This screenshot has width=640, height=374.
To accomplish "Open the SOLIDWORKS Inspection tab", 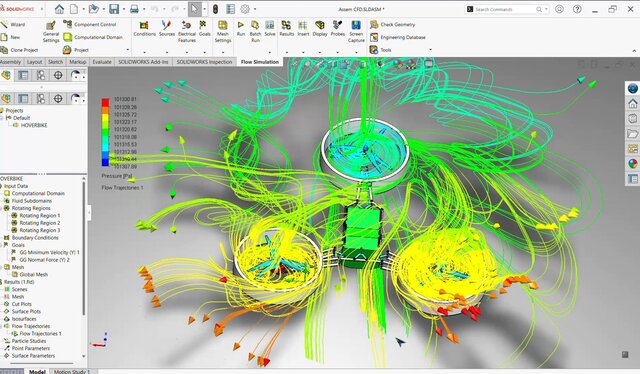I will [204, 62].
